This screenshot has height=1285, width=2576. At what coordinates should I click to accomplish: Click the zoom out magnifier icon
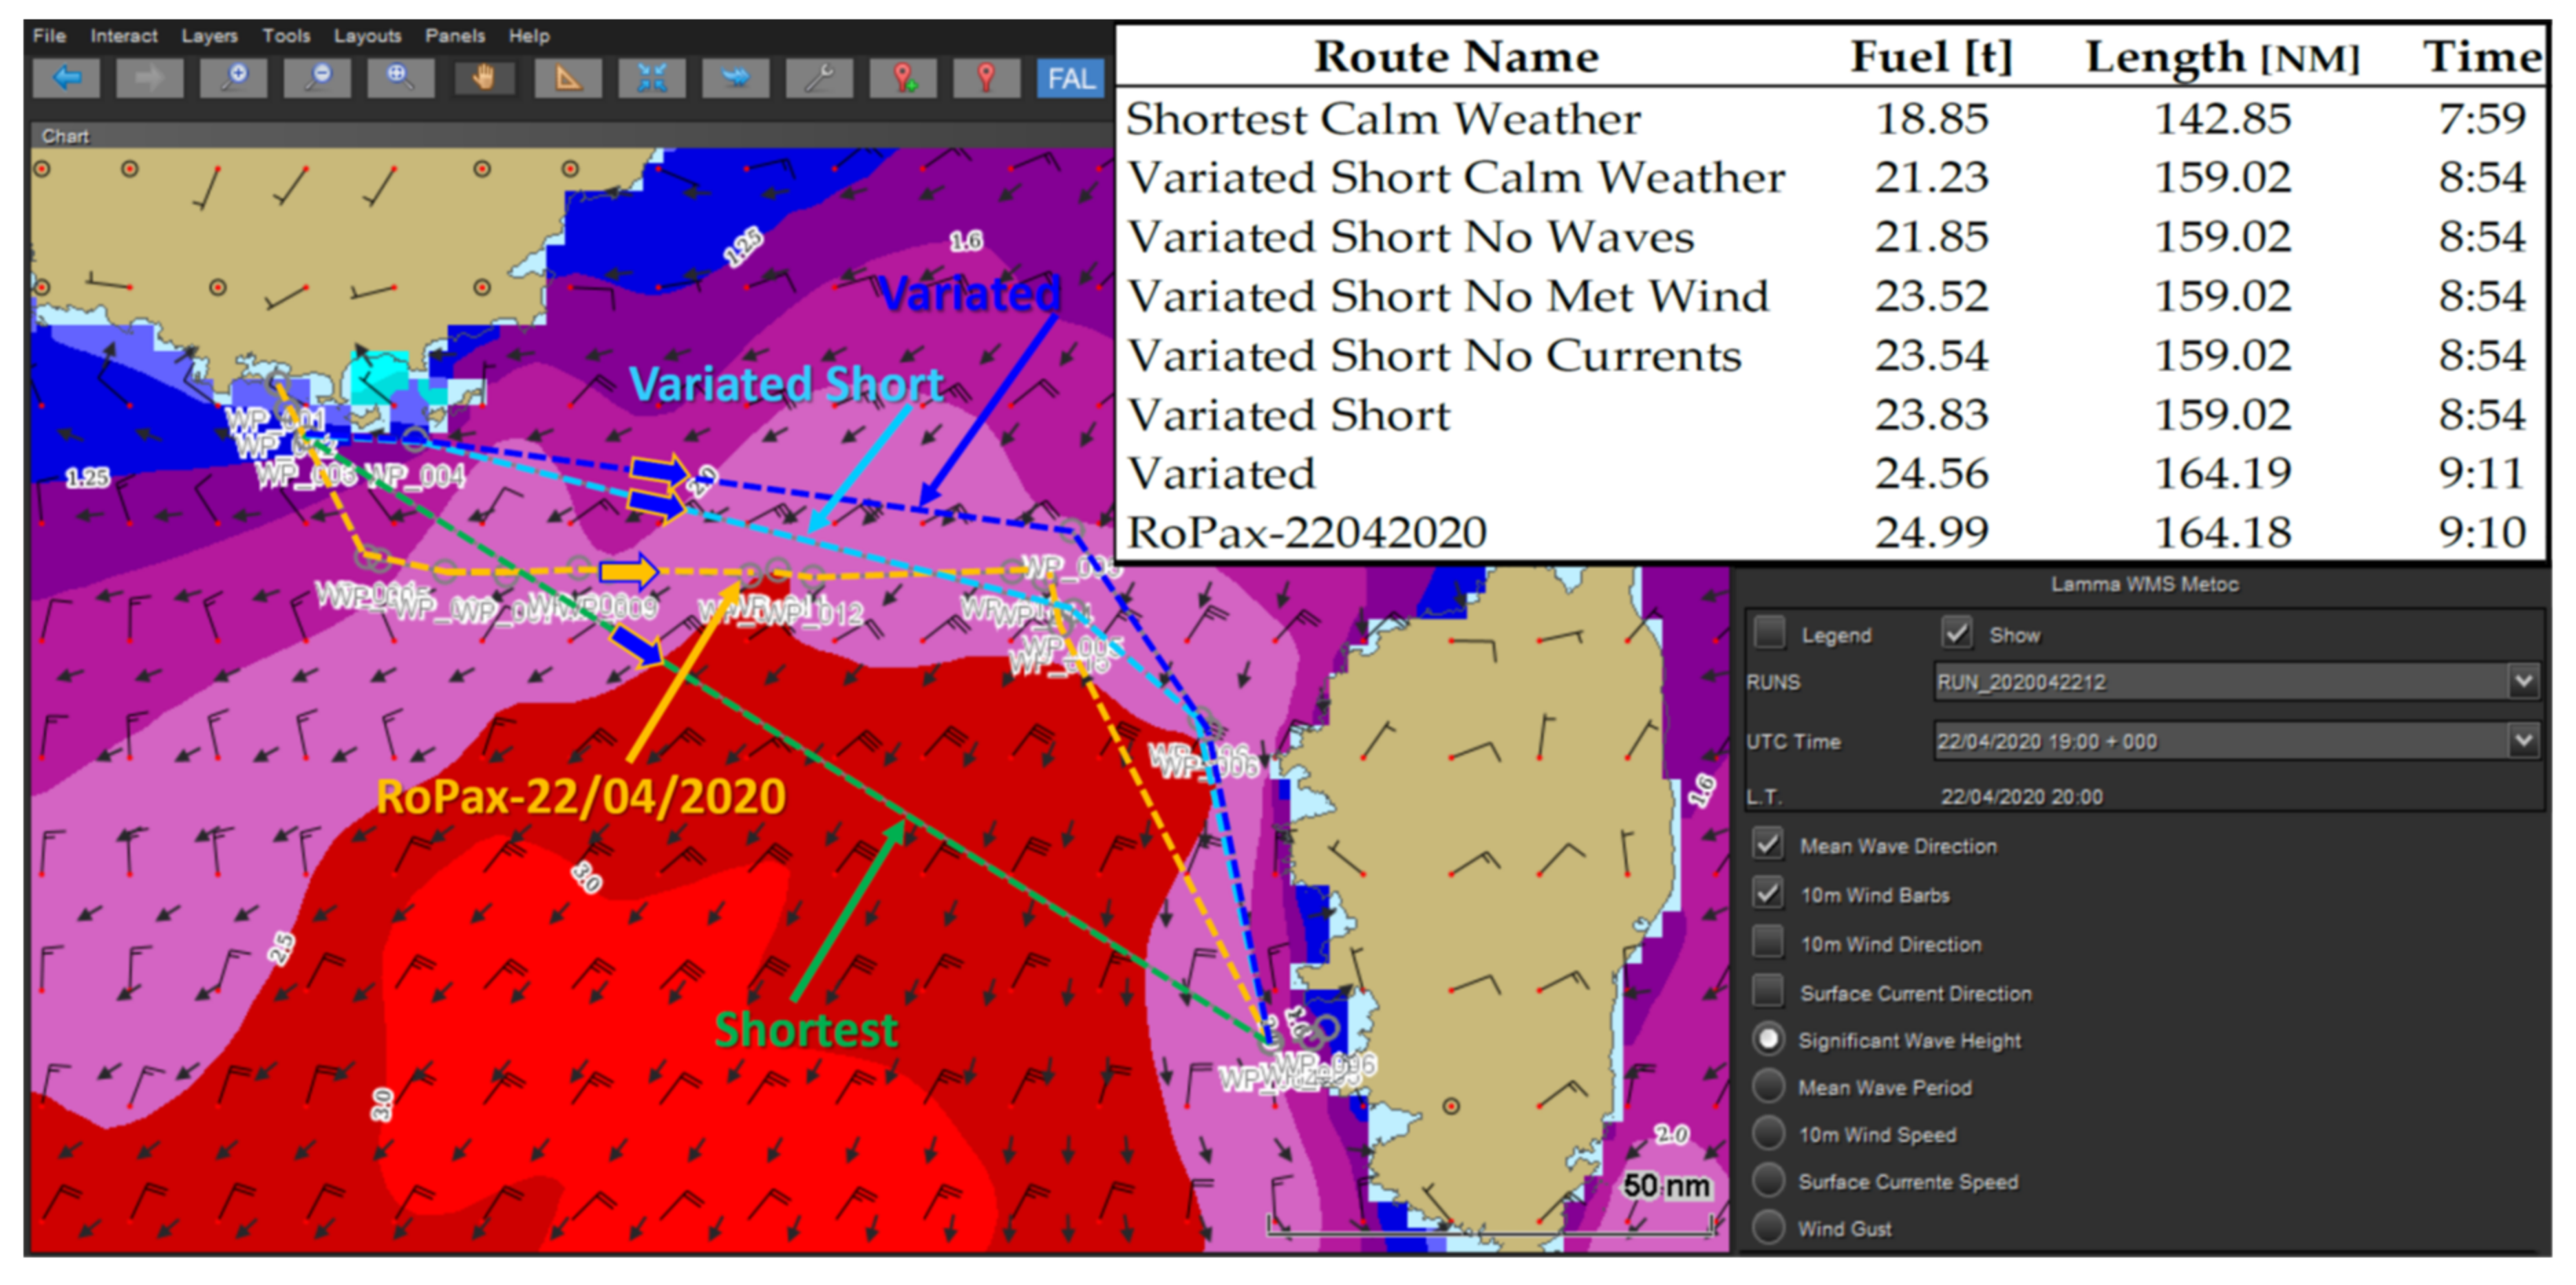(317, 78)
